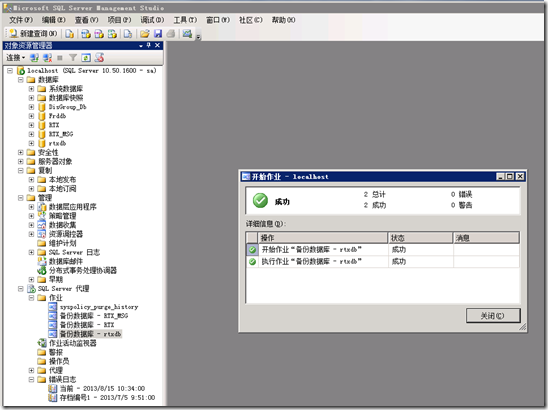Select the 维护计划 folder
Image resolution: width=548 pixels, height=410 pixels.
click(62, 243)
